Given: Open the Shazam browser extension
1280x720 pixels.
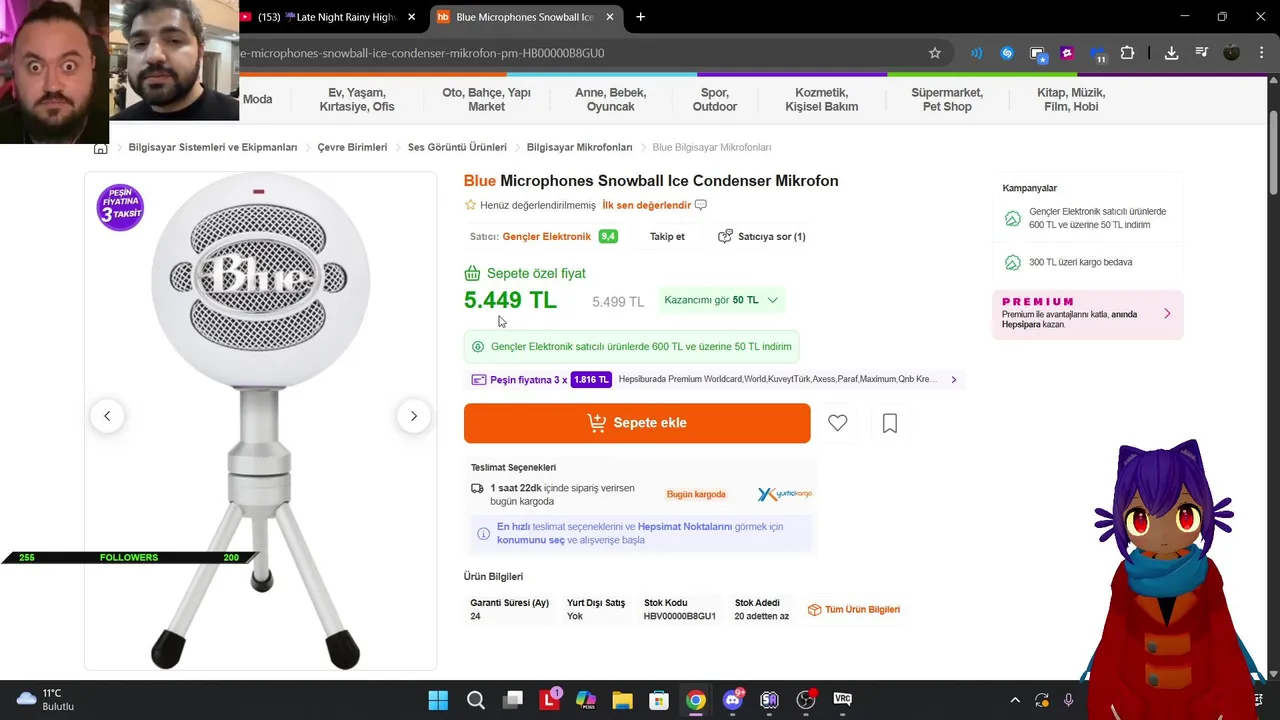Looking at the screenshot, I should pyautogui.click(x=1007, y=53).
